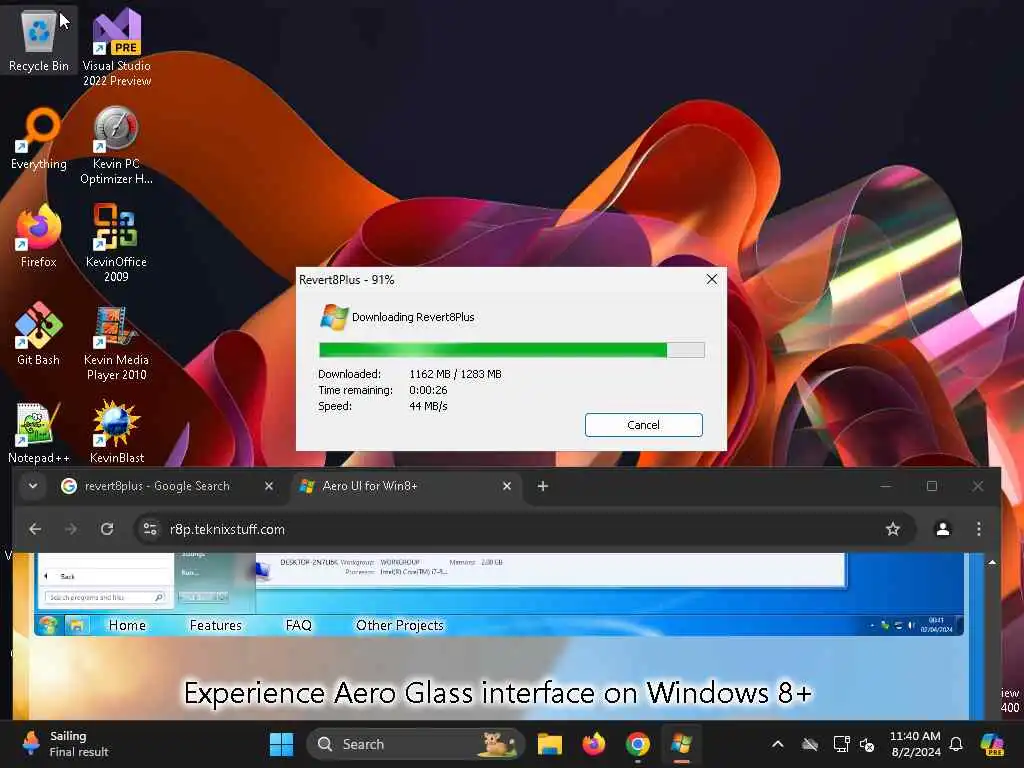This screenshot has height=768, width=1024.
Task: Switch to Chrome on the taskbar
Action: [x=638, y=744]
